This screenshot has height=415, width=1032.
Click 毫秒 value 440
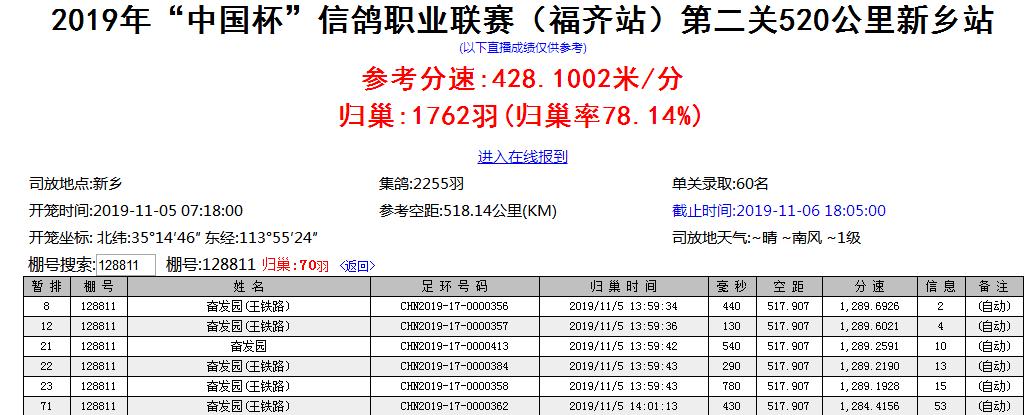[x=731, y=306]
